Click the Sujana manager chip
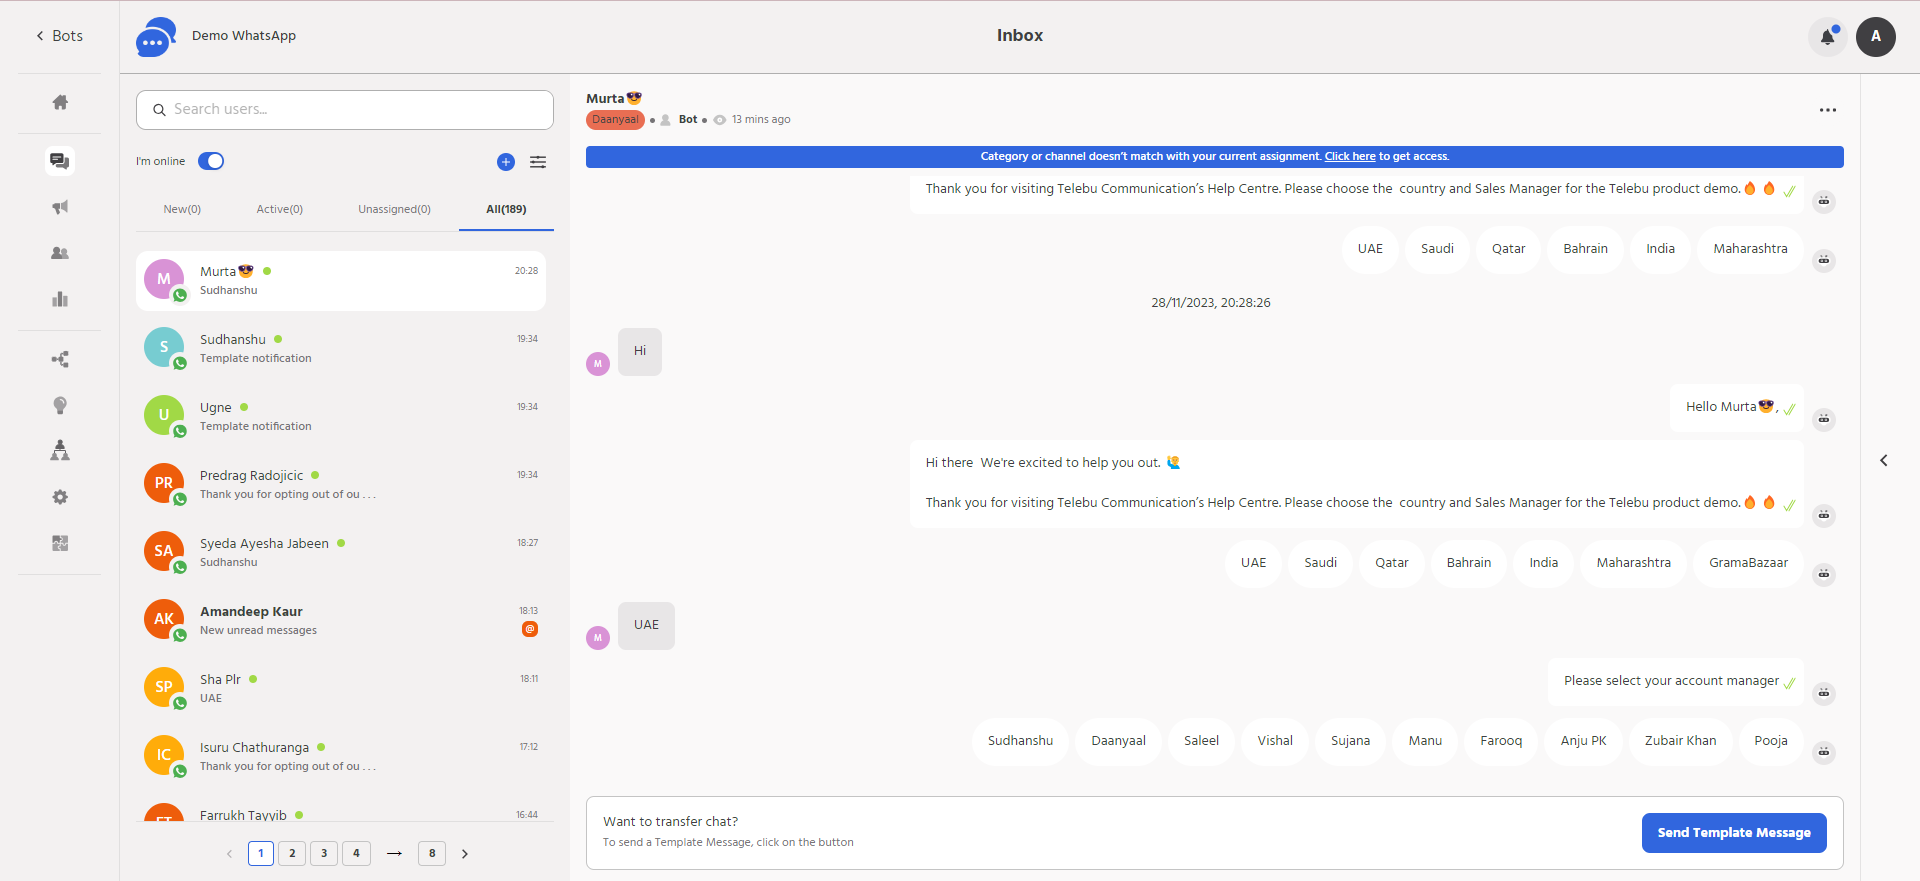1920x881 pixels. point(1350,741)
